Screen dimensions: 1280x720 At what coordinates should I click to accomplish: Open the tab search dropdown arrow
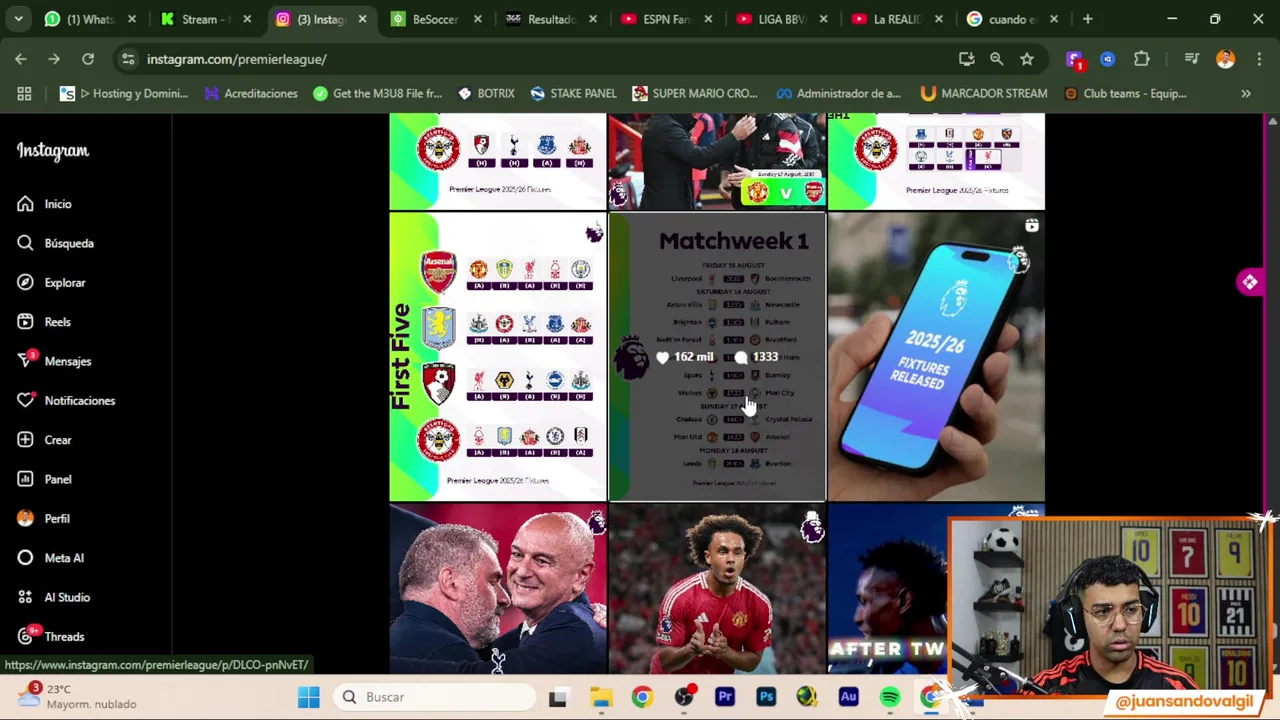(x=20, y=19)
